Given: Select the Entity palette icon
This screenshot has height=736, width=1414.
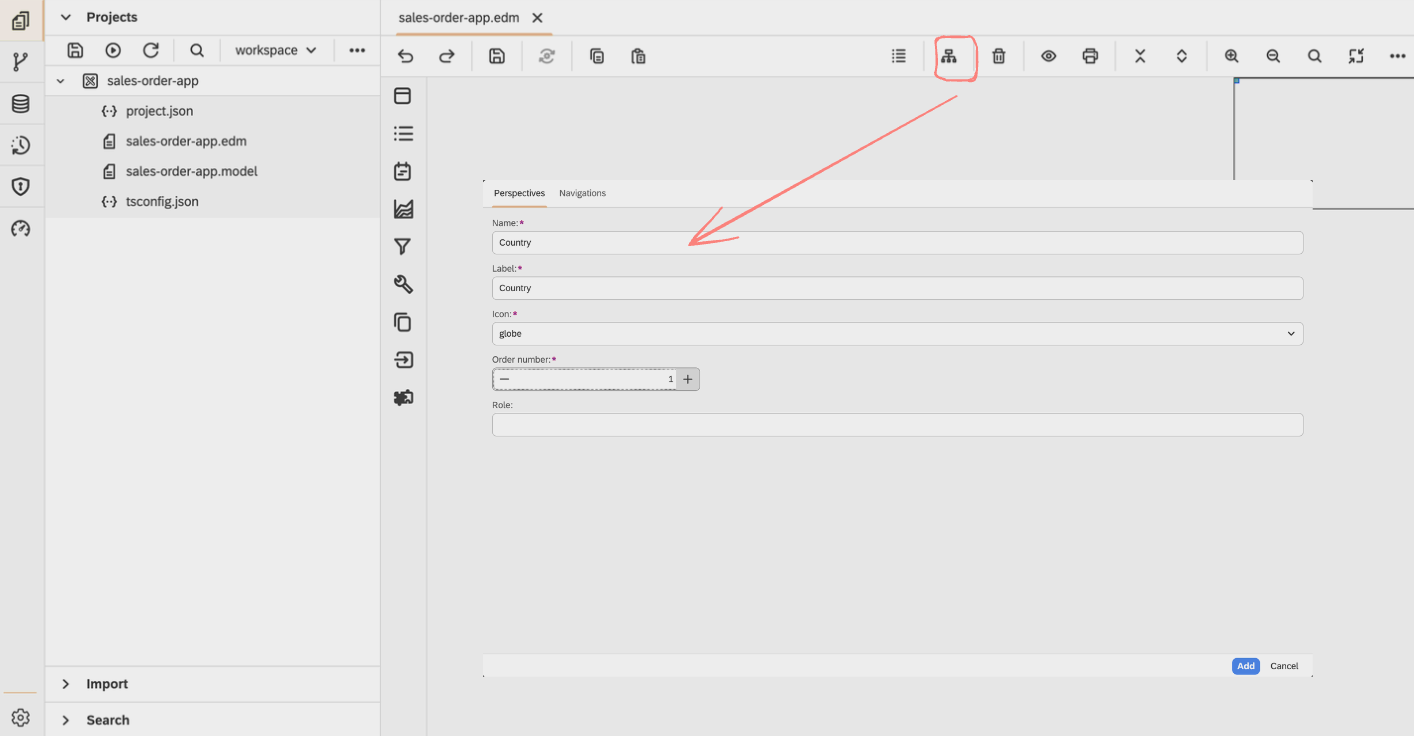Looking at the screenshot, I should pos(403,96).
